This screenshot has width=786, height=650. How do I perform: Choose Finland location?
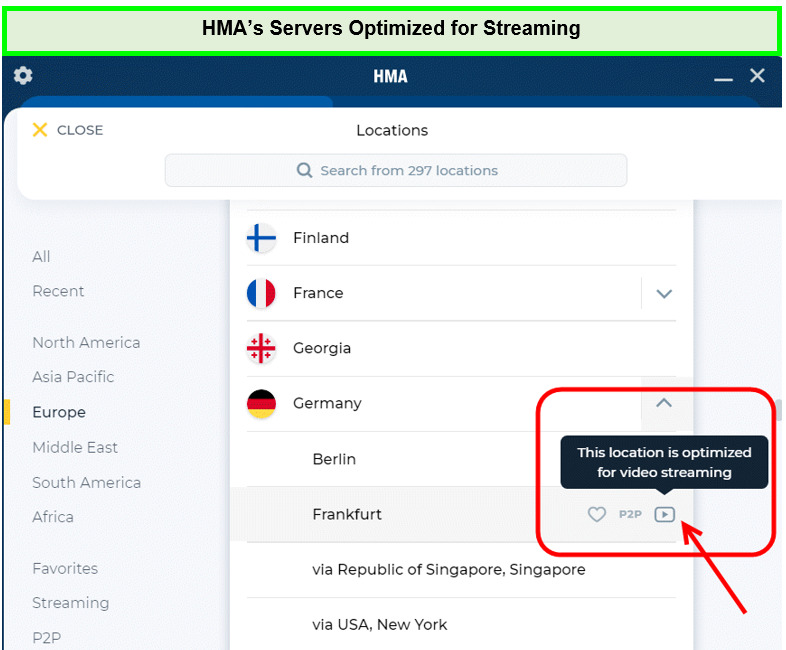461,238
